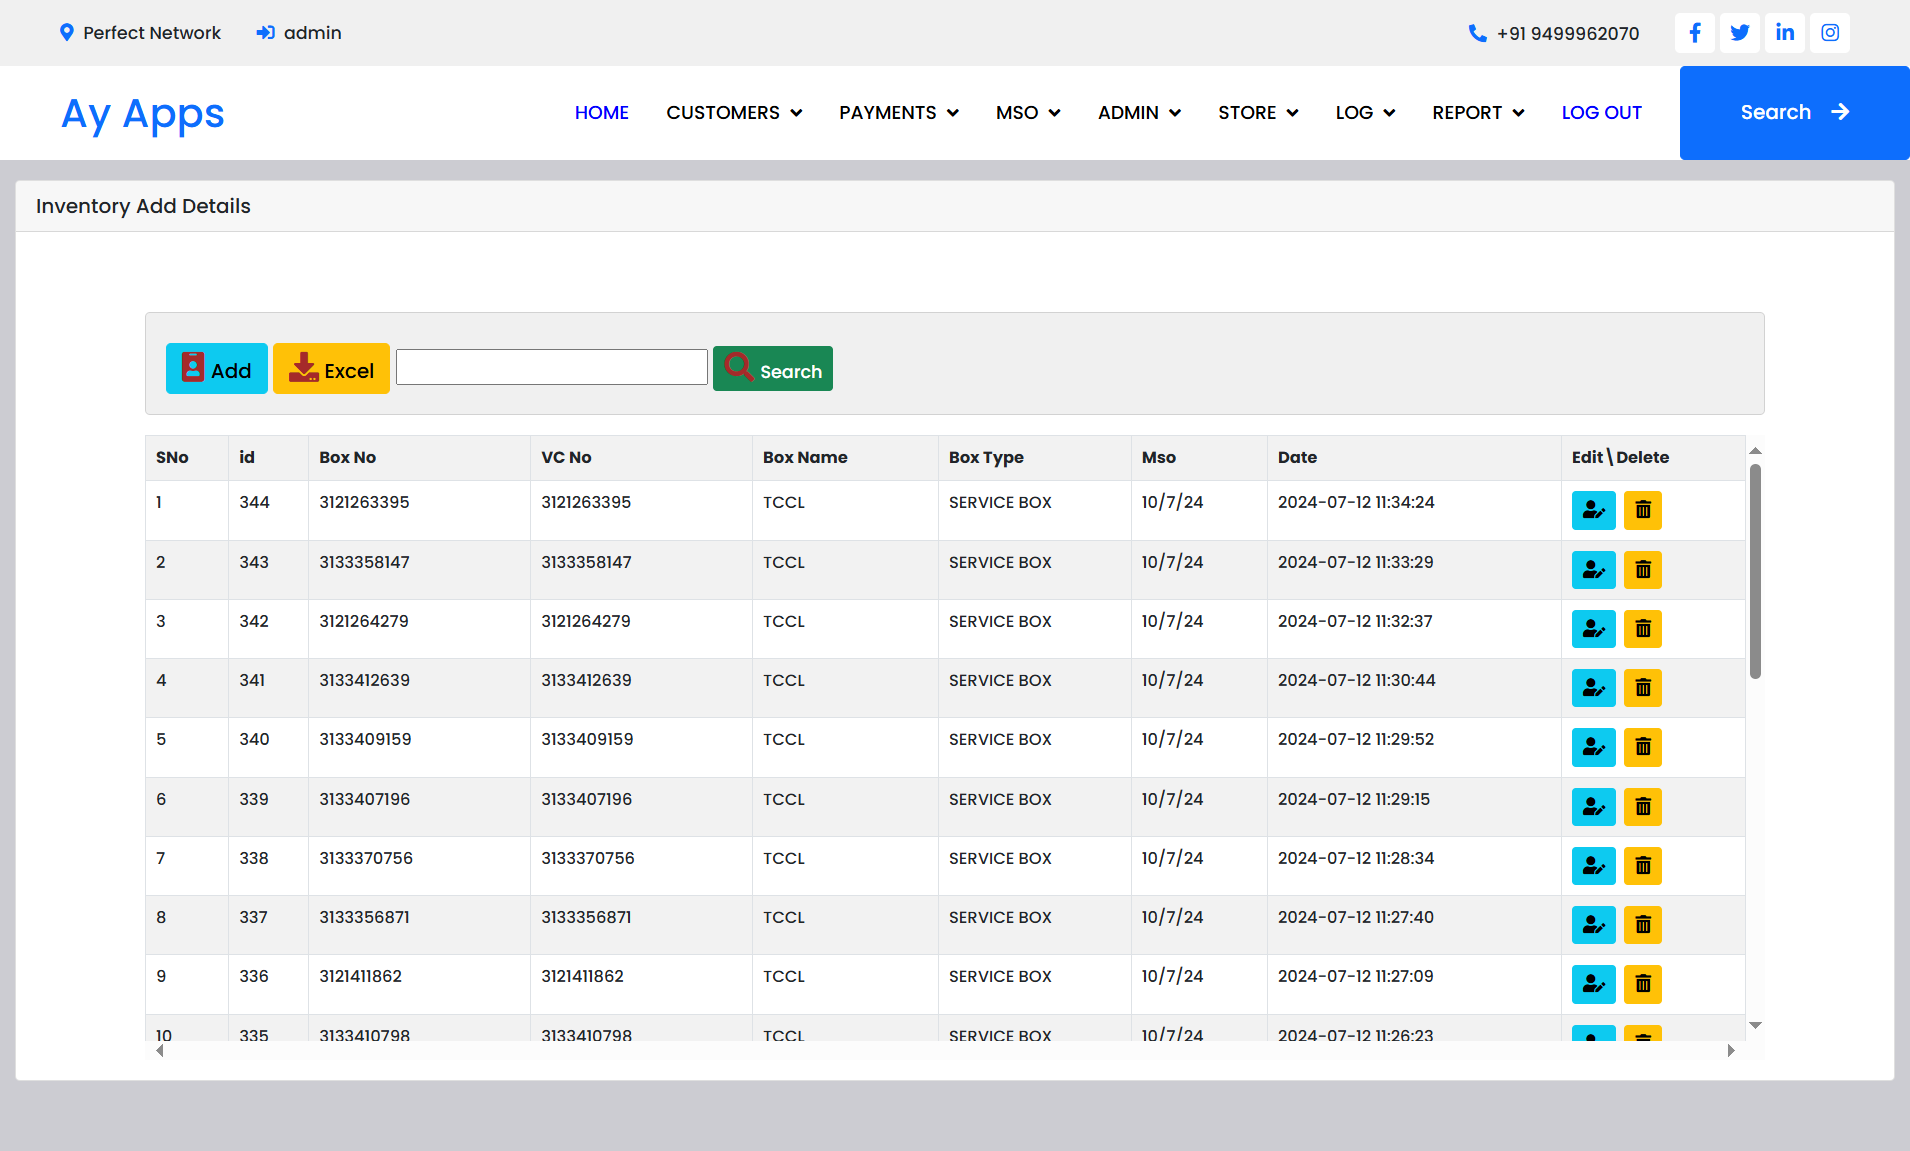
Task: Open the REPORT dropdown menu
Action: (1478, 113)
